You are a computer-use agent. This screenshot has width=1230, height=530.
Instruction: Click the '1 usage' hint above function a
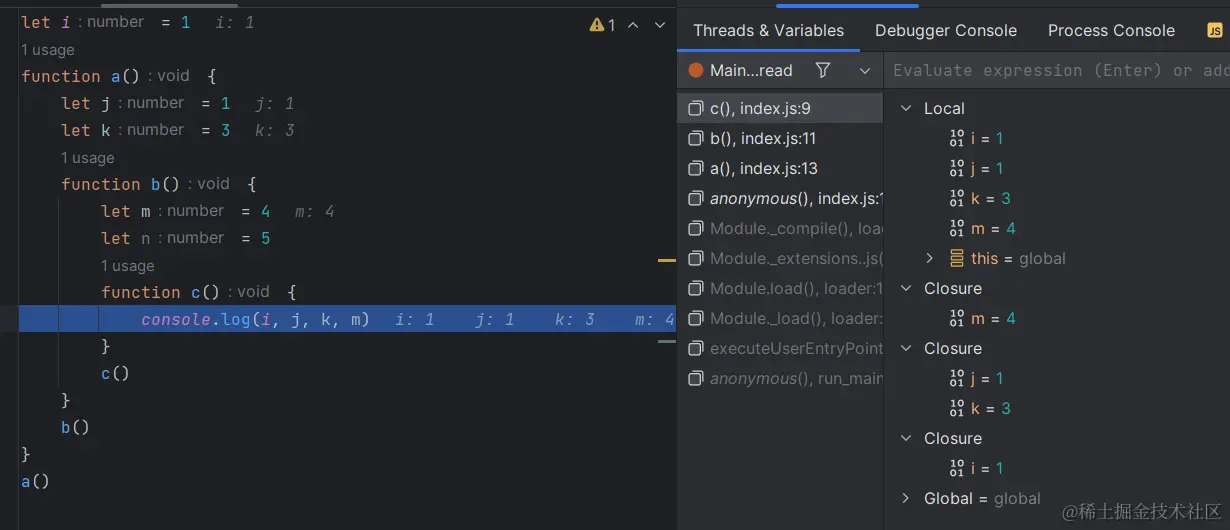tap(48, 50)
